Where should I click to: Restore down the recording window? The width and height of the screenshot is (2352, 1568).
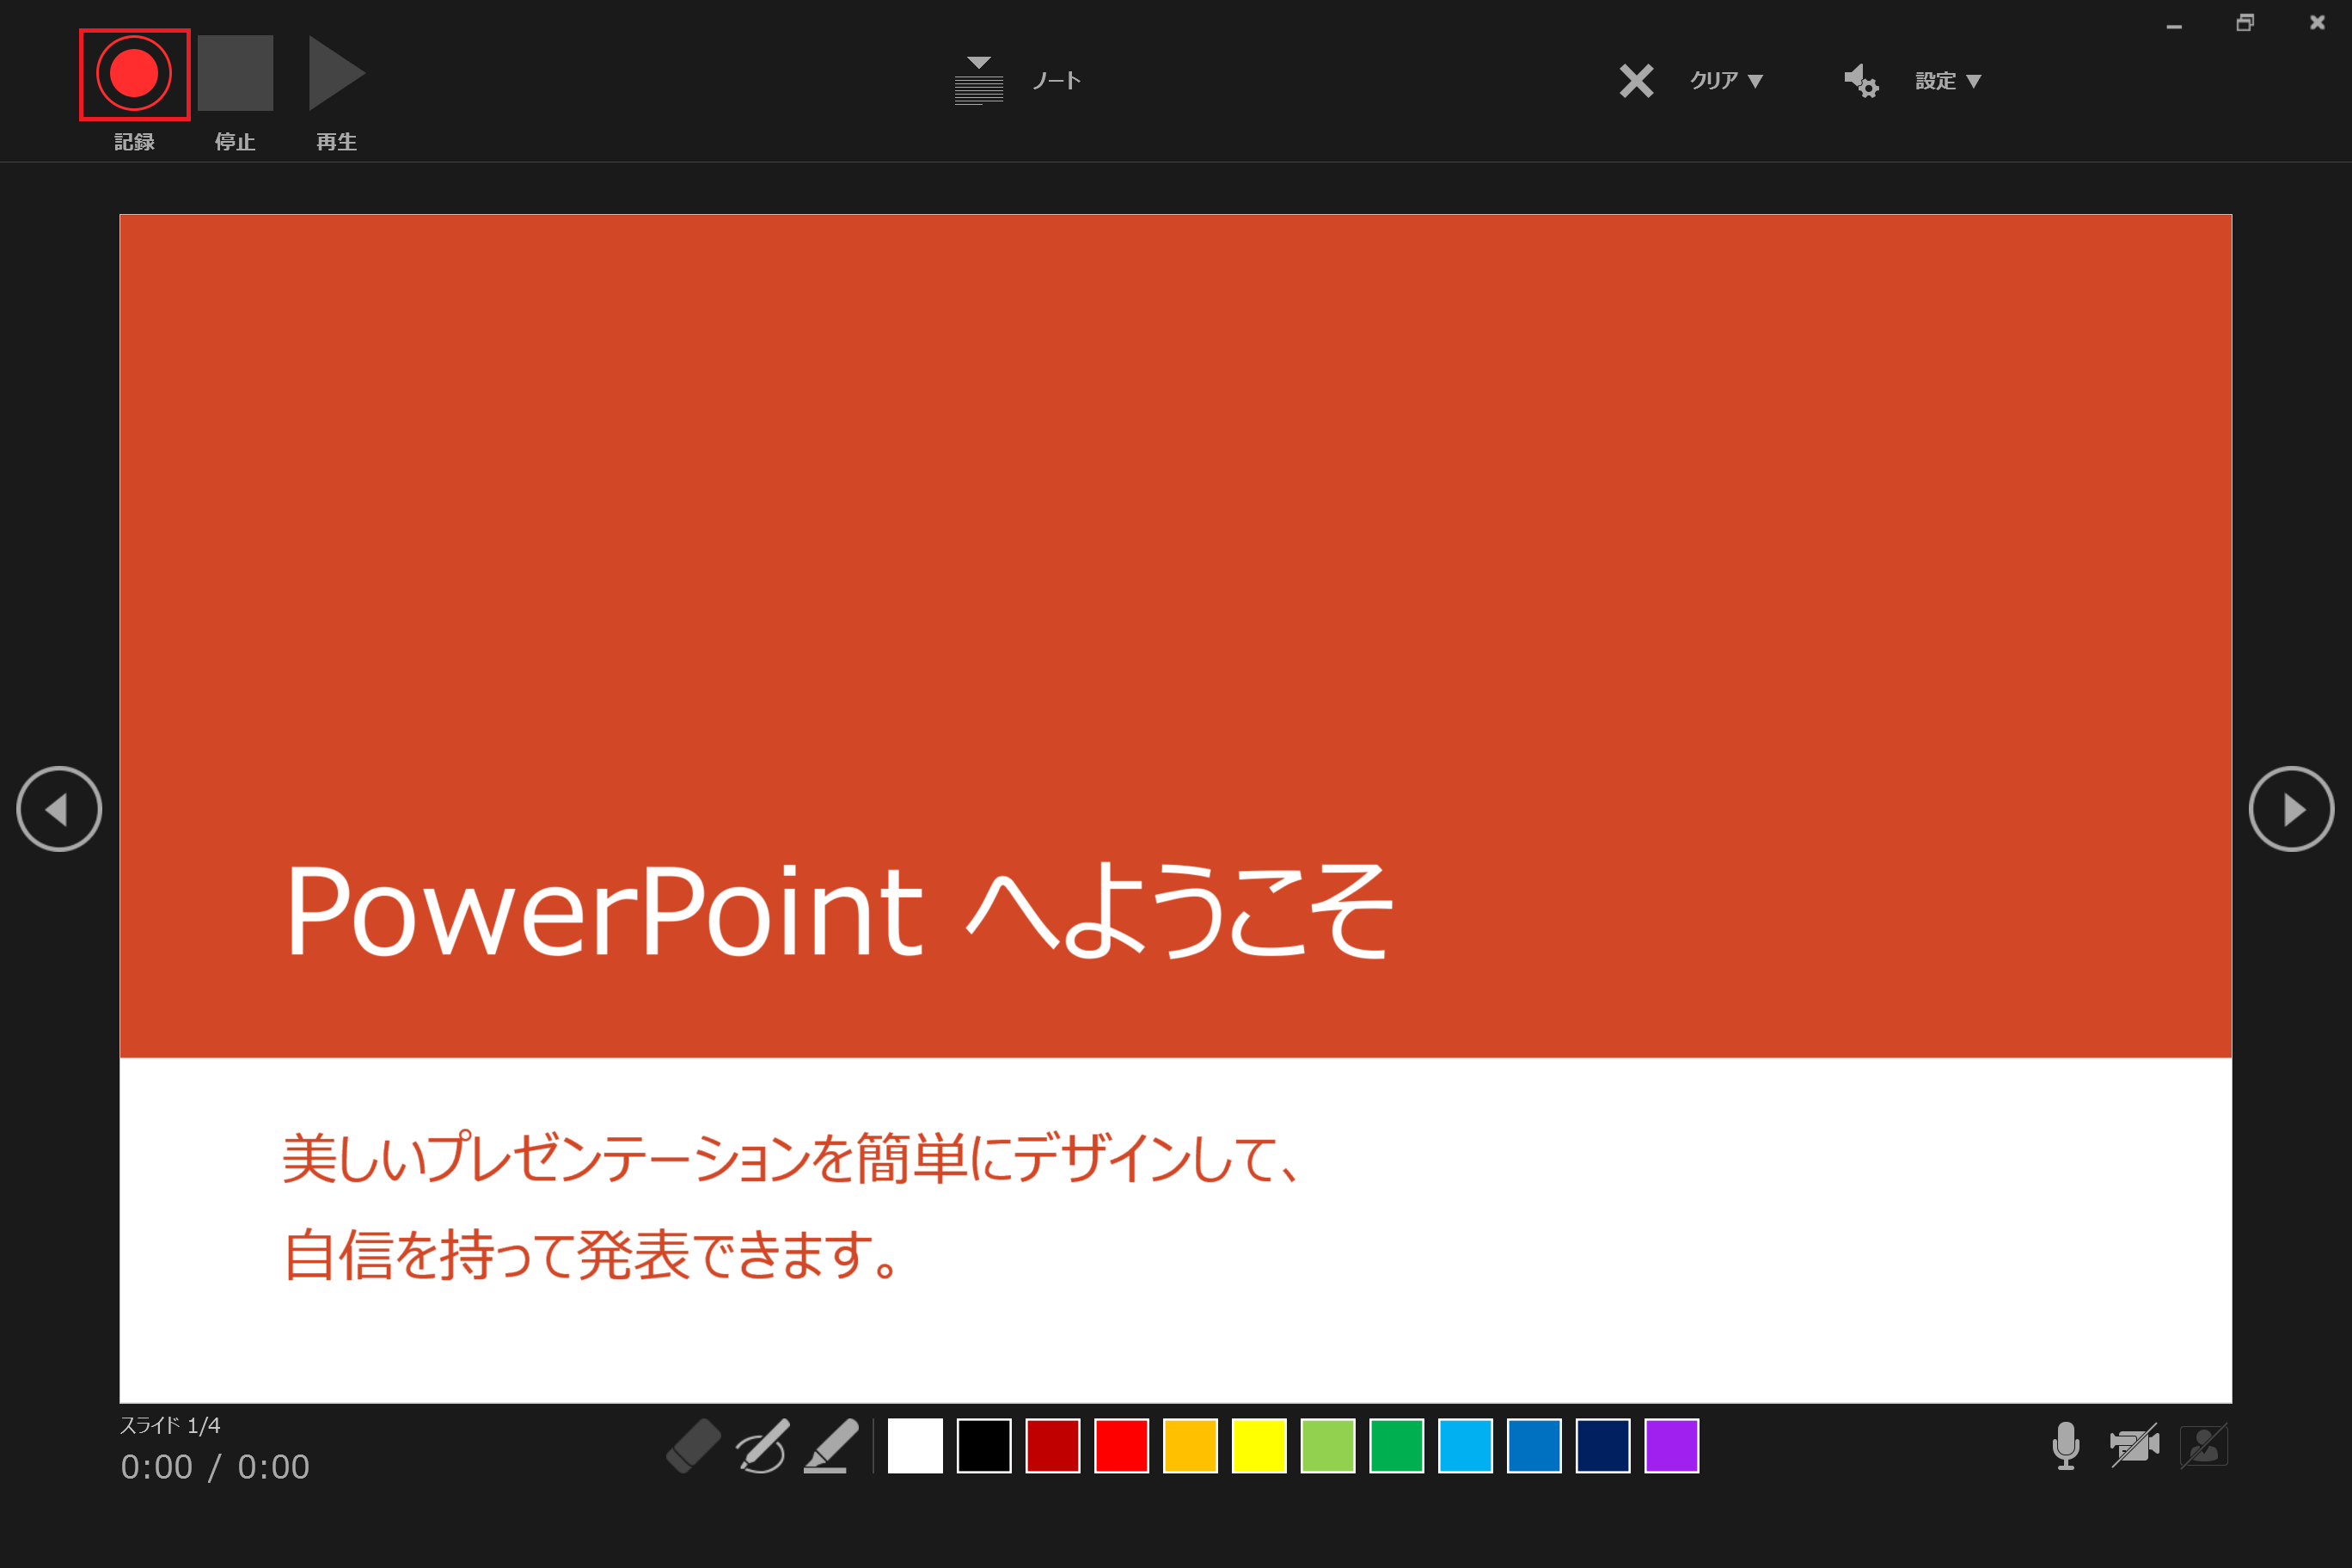coord(2245,23)
